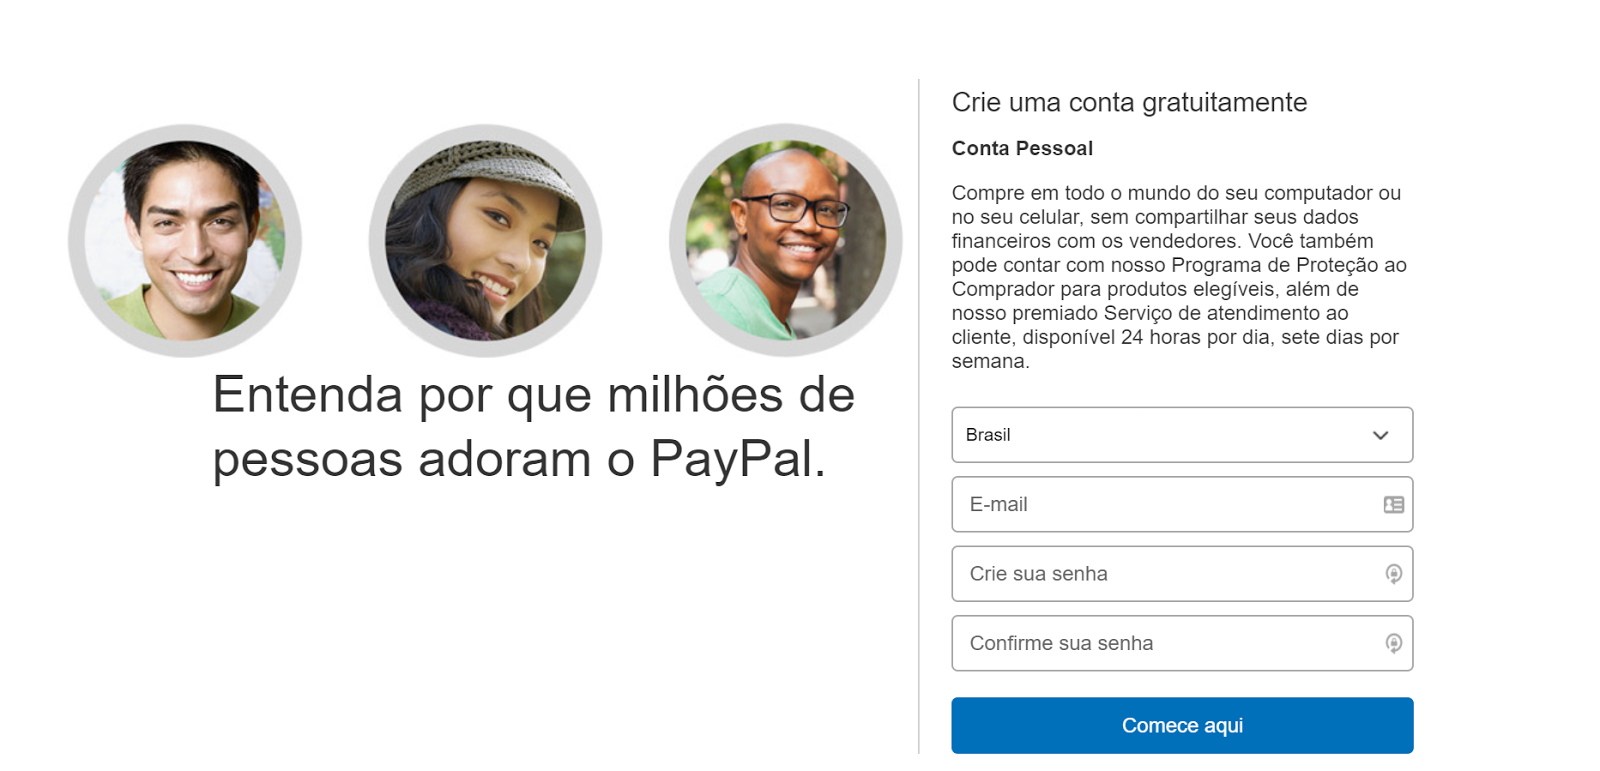Select the man with glasses photo
Screen dimensions: 1600x771
[786, 240]
